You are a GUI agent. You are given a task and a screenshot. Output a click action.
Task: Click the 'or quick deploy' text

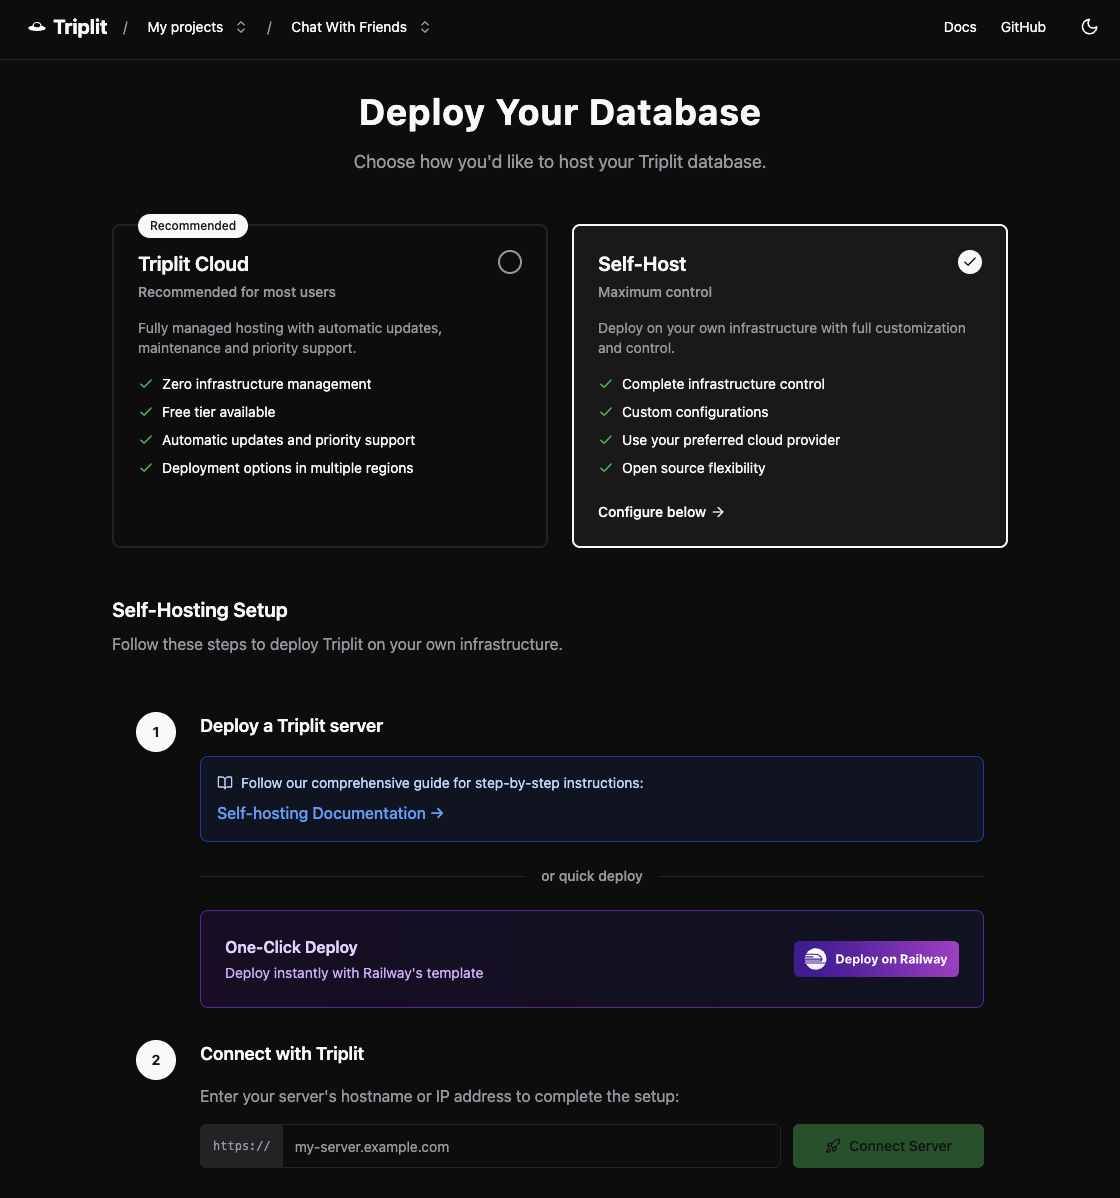pyautogui.click(x=591, y=876)
